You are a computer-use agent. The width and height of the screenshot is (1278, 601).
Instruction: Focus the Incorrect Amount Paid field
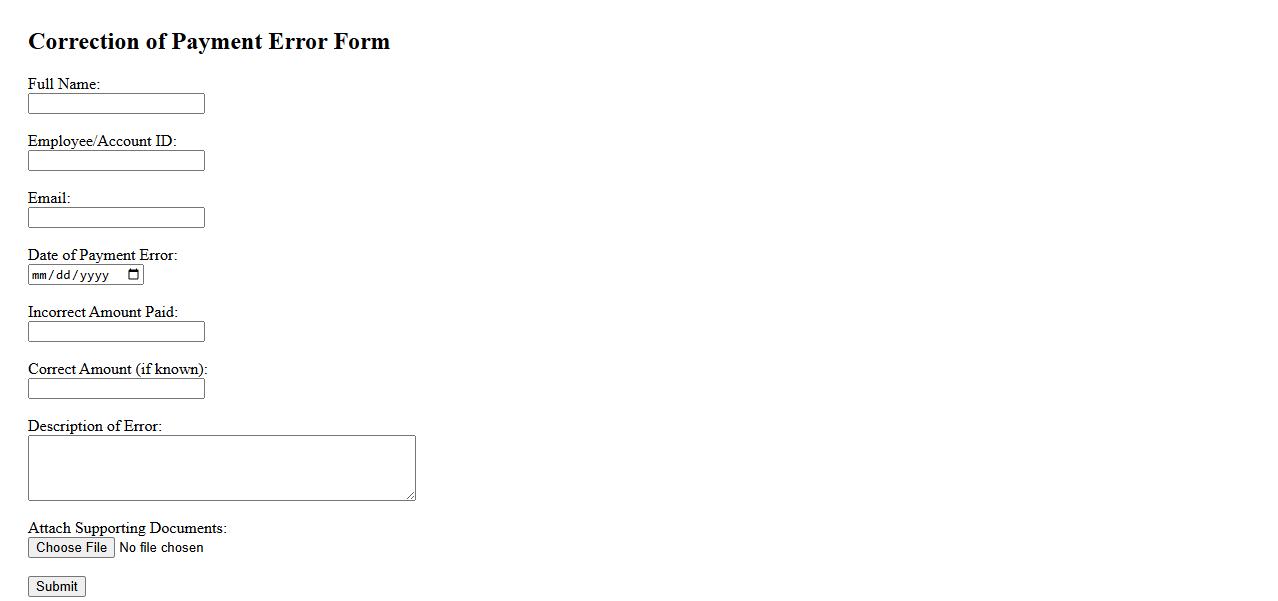click(116, 332)
